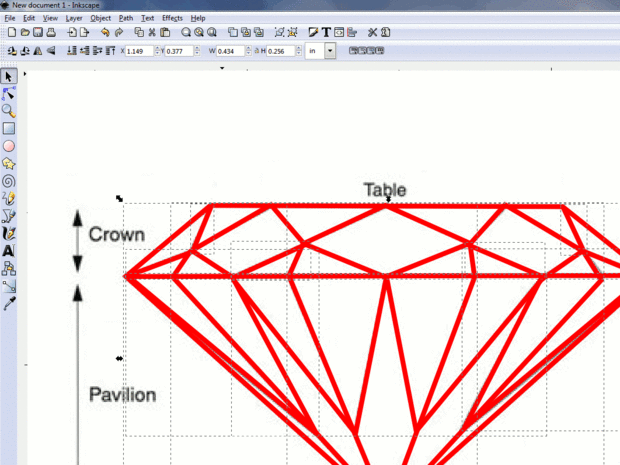Click the Y coordinate input field

pyautogui.click(x=179, y=51)
